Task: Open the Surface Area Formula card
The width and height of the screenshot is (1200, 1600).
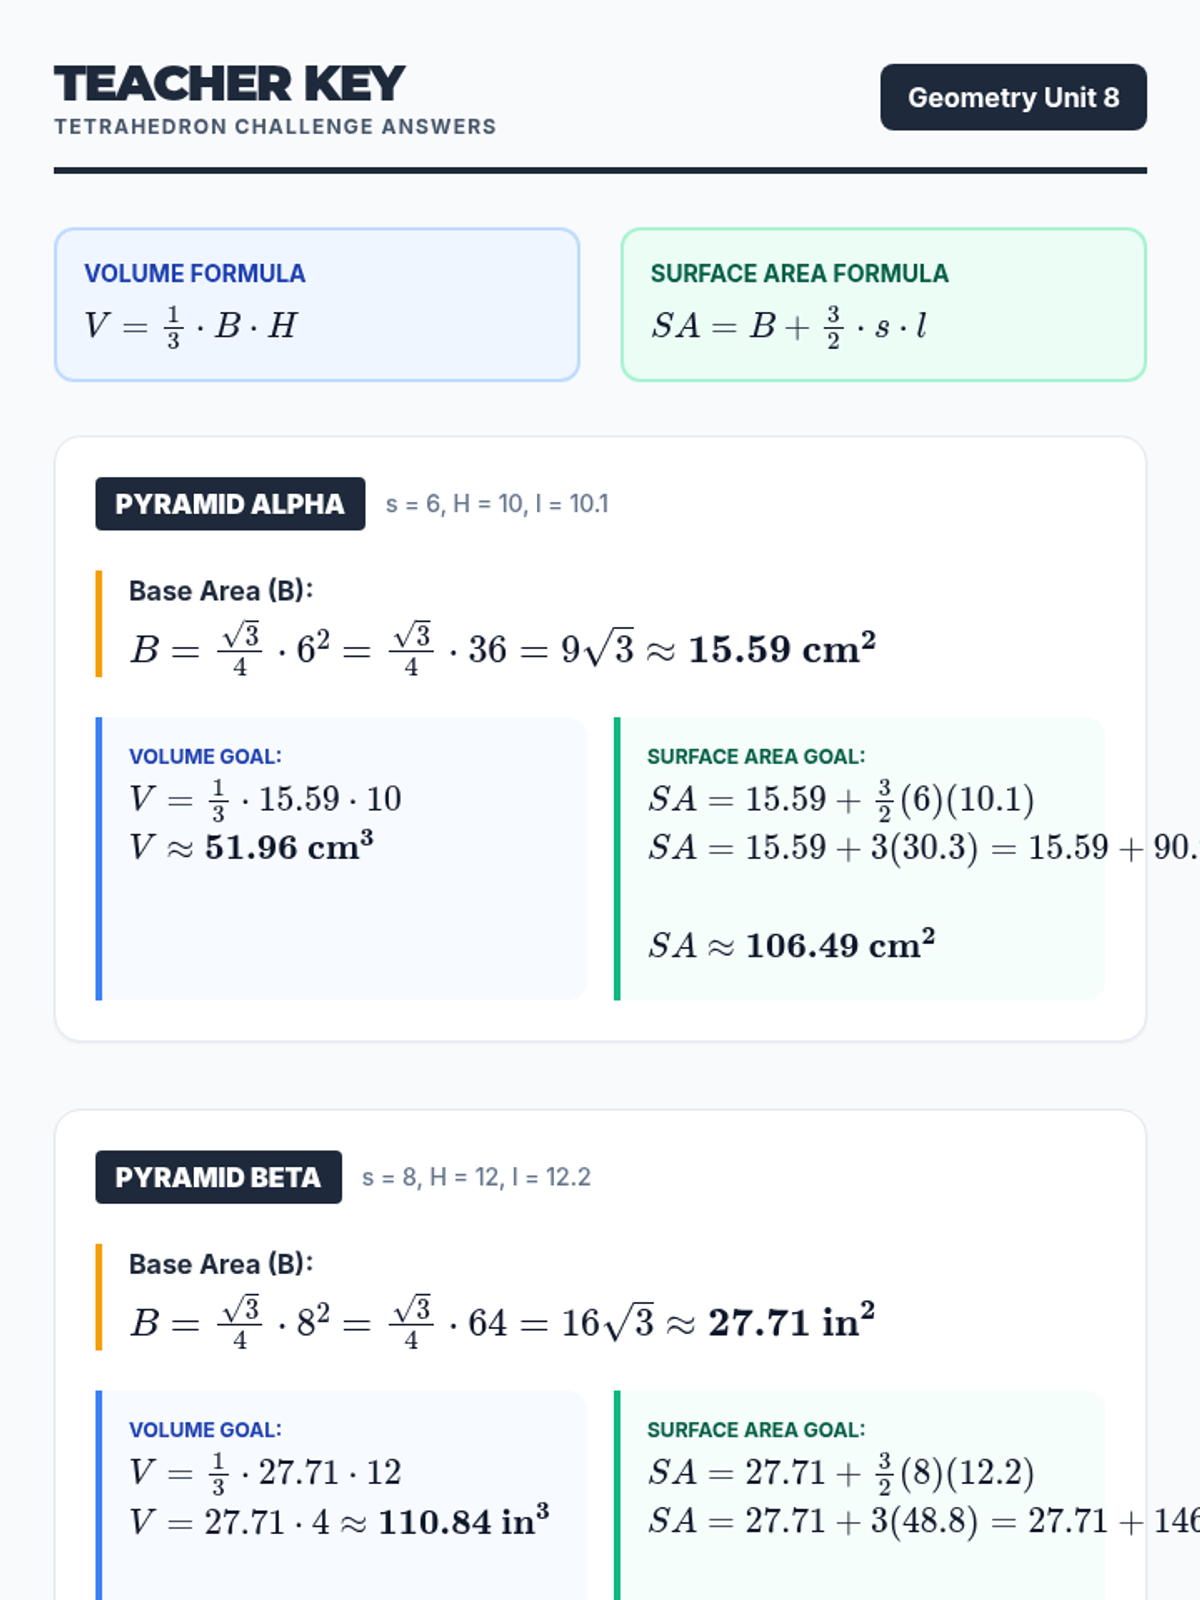Action: click(883, 305)
